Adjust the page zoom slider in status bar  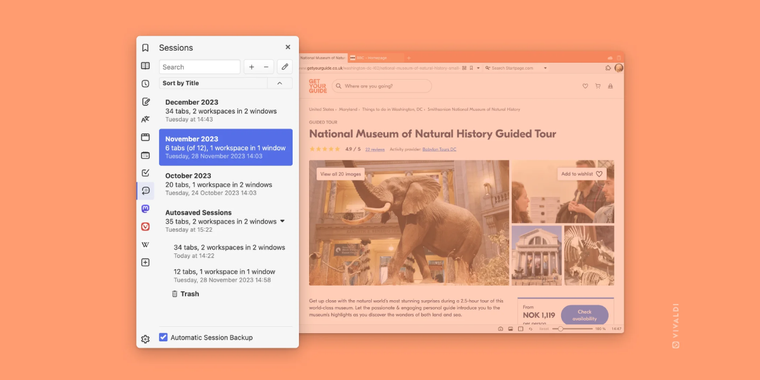pyautogui.click(x=572, y=329)
